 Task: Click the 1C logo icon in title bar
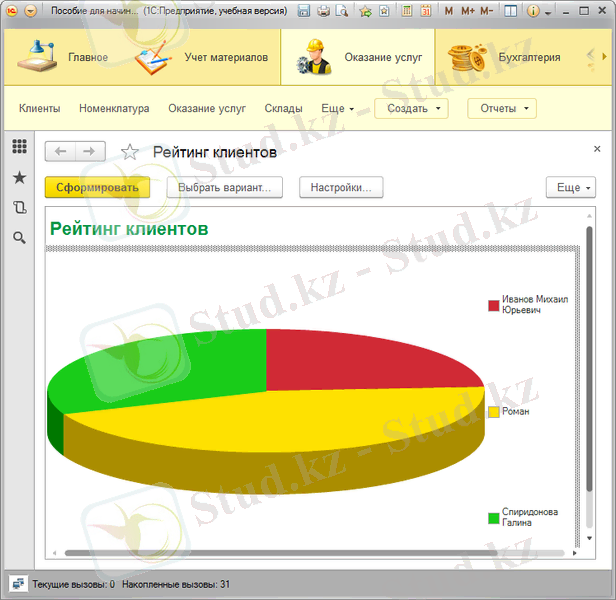[12, 11]
